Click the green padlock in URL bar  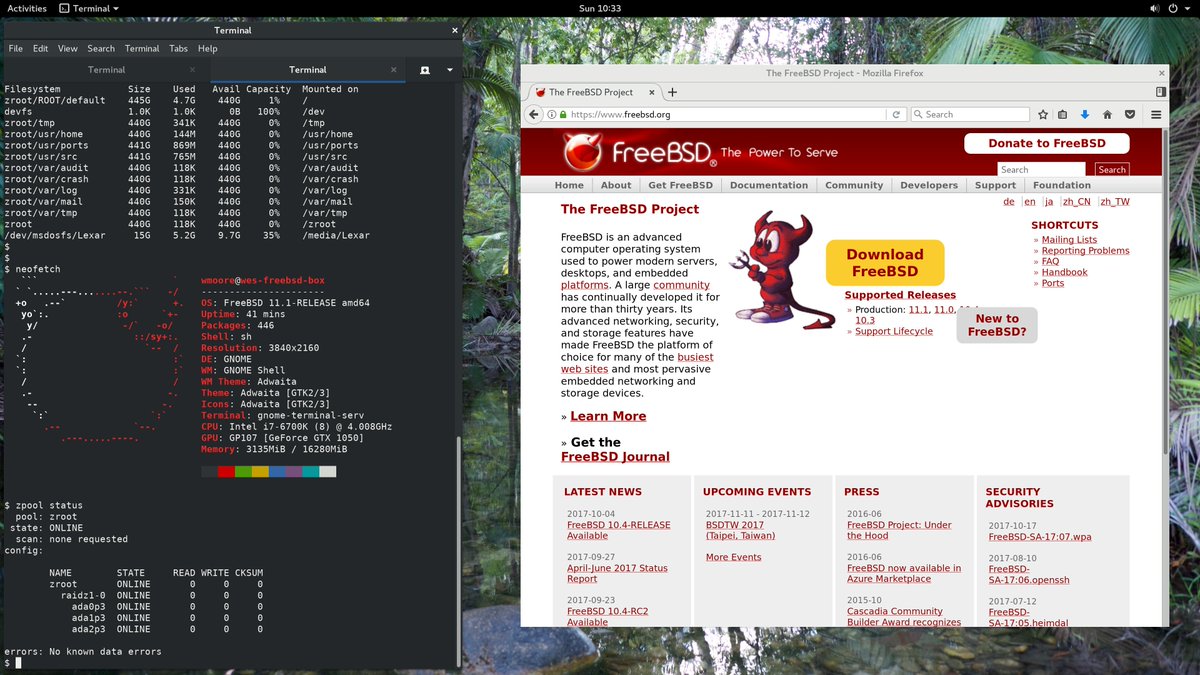563,114
